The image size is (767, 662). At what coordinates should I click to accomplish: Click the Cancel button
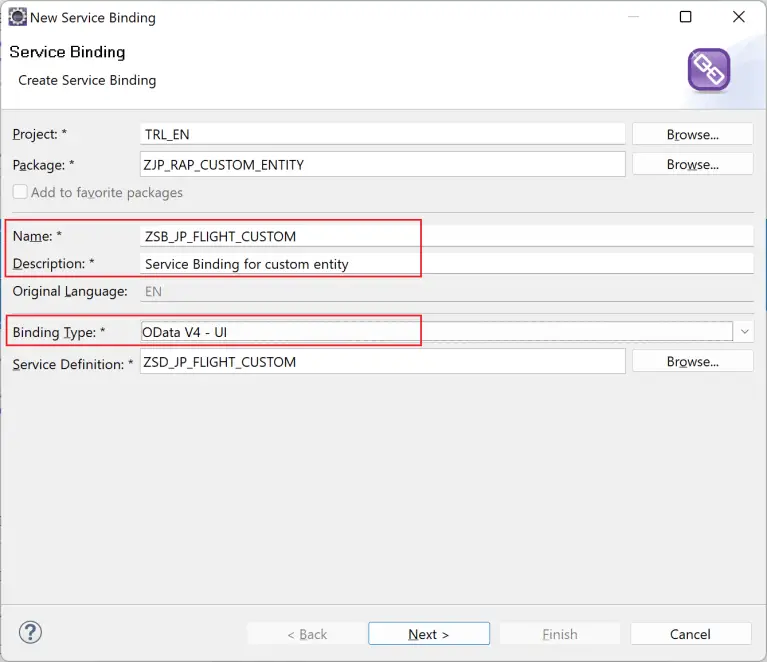(x=690, y=634)
